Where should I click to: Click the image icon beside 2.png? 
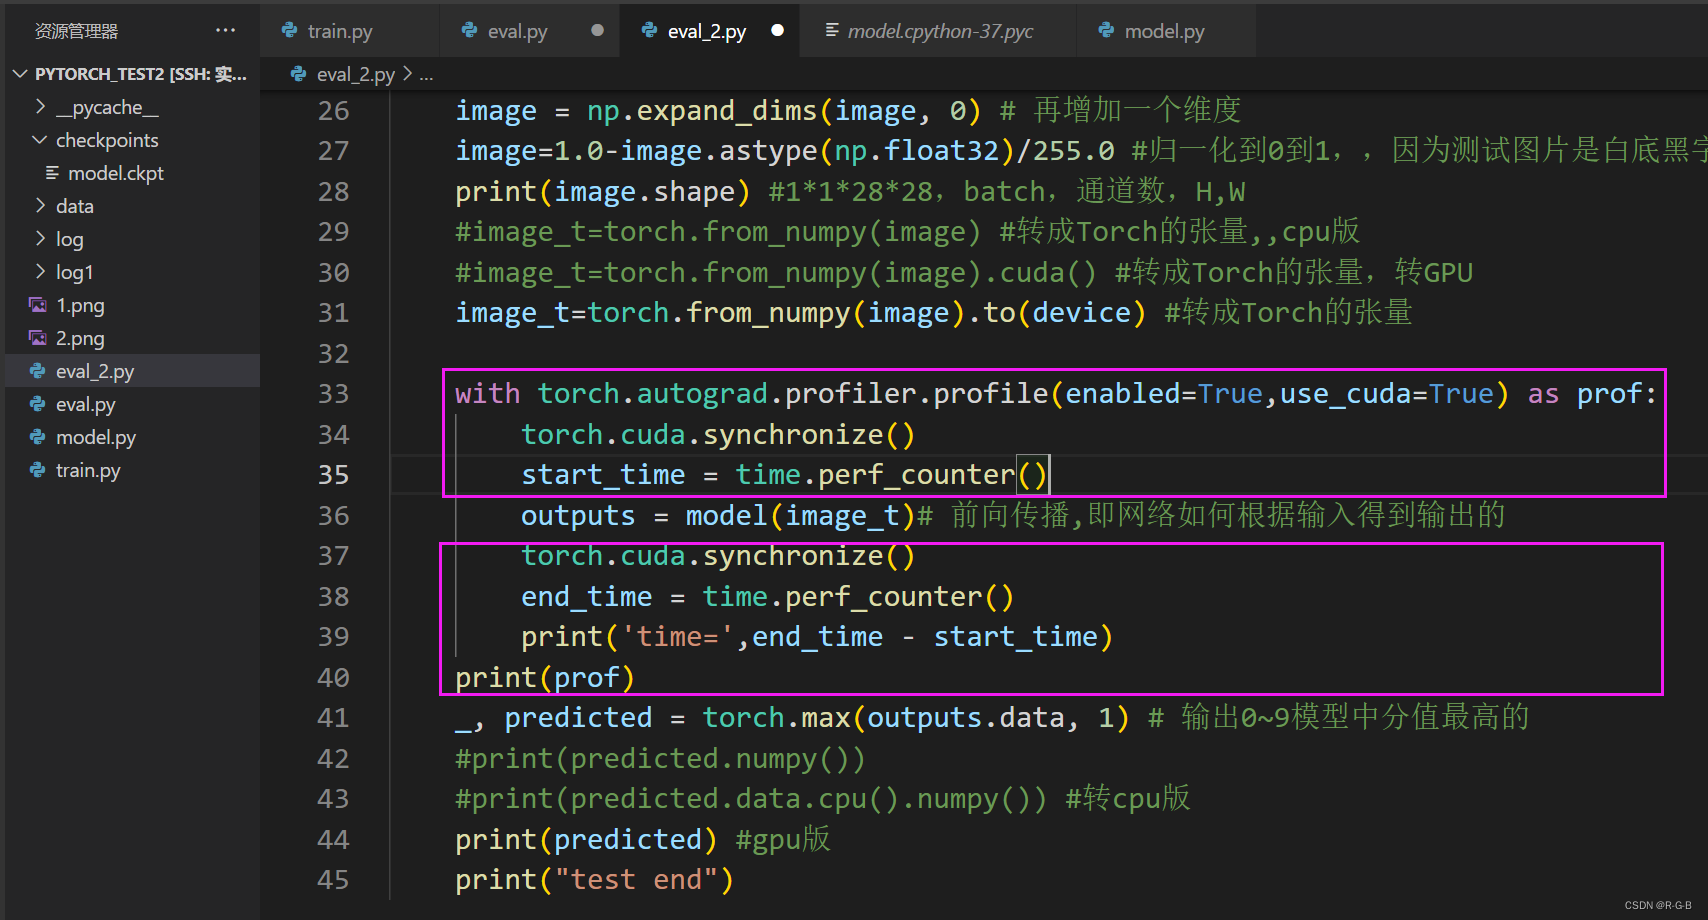(x=38, y=338)
